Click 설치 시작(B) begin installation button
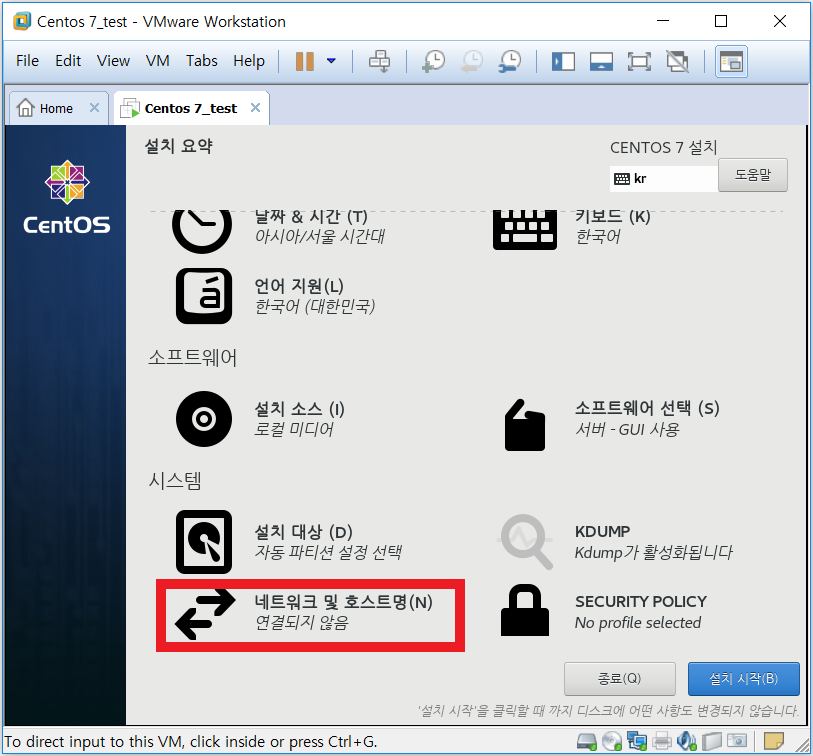The image size is (813, 756). (744, 679)
